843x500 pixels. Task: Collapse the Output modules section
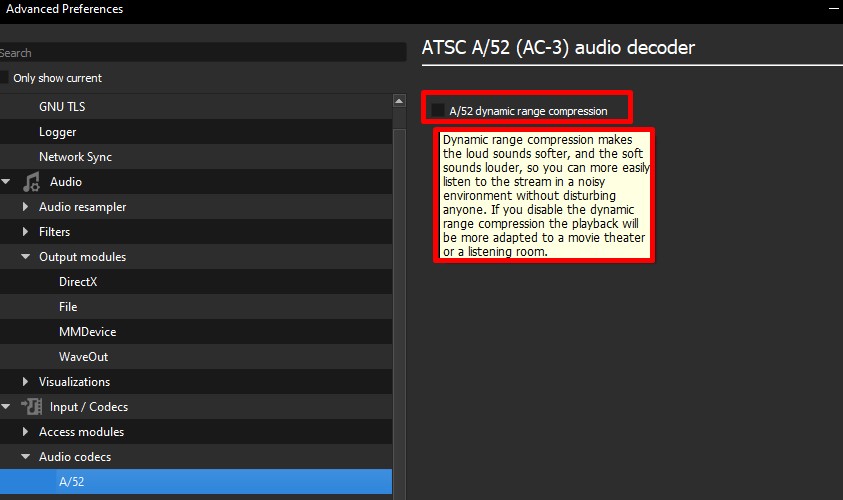[25, 256]
